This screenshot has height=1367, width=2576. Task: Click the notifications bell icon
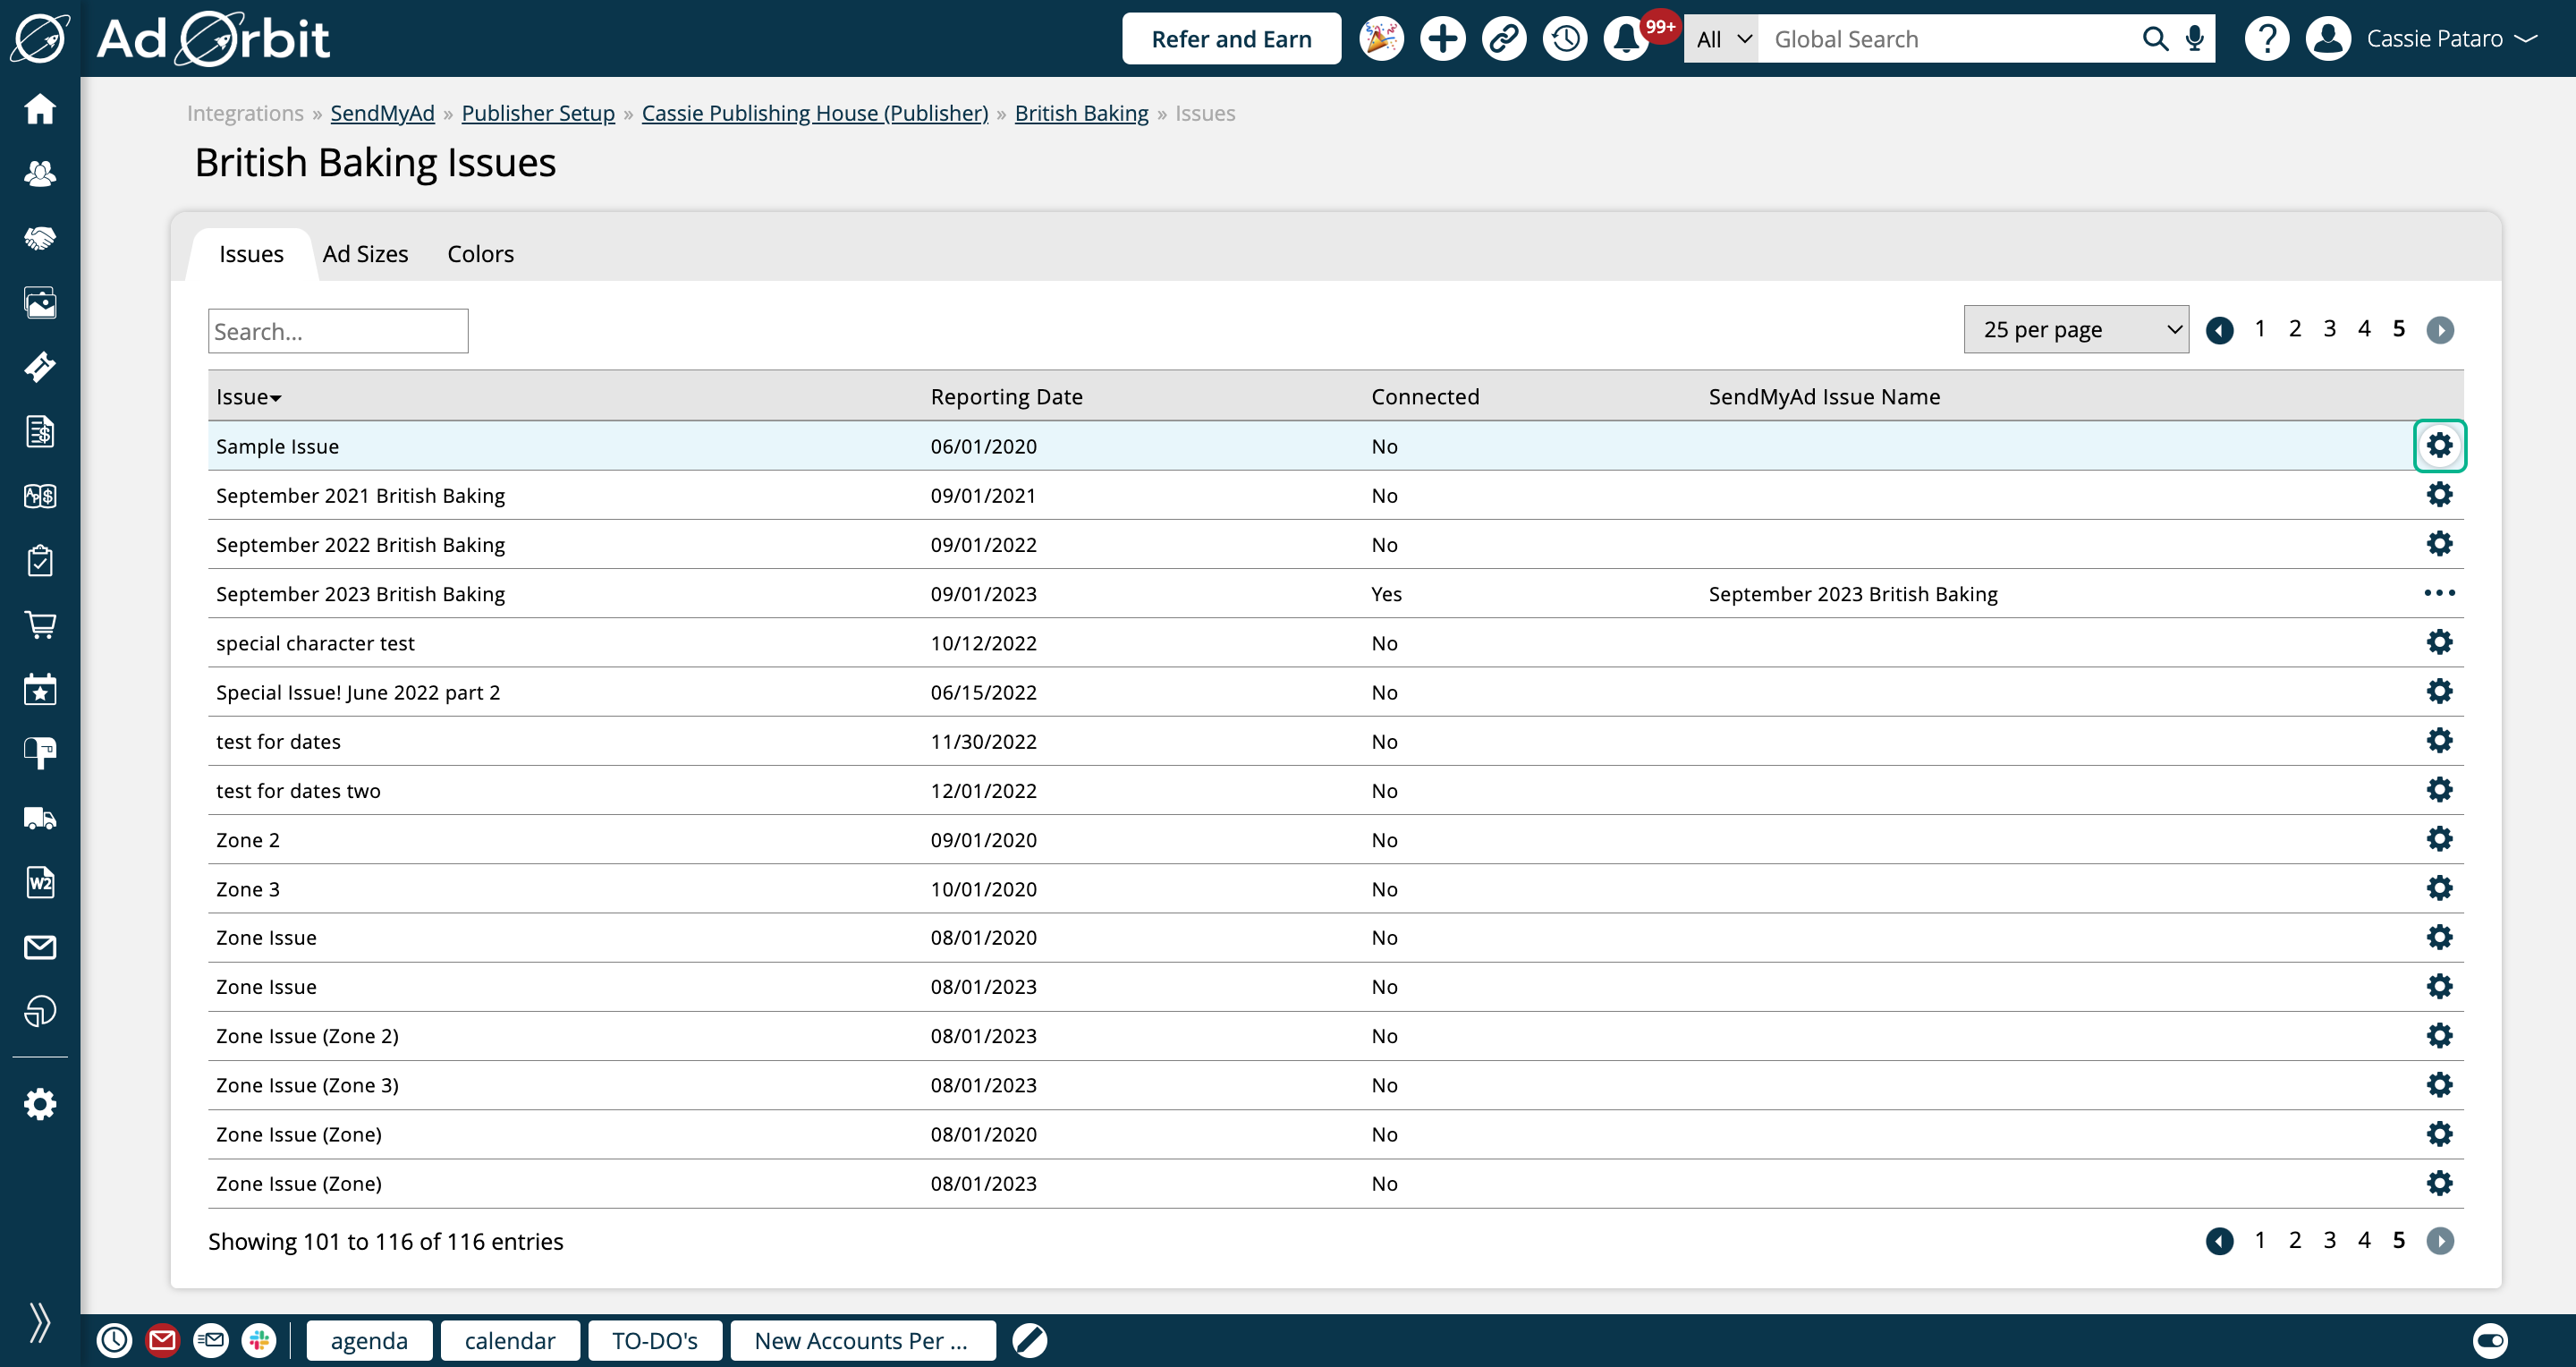coord(1626,39)
